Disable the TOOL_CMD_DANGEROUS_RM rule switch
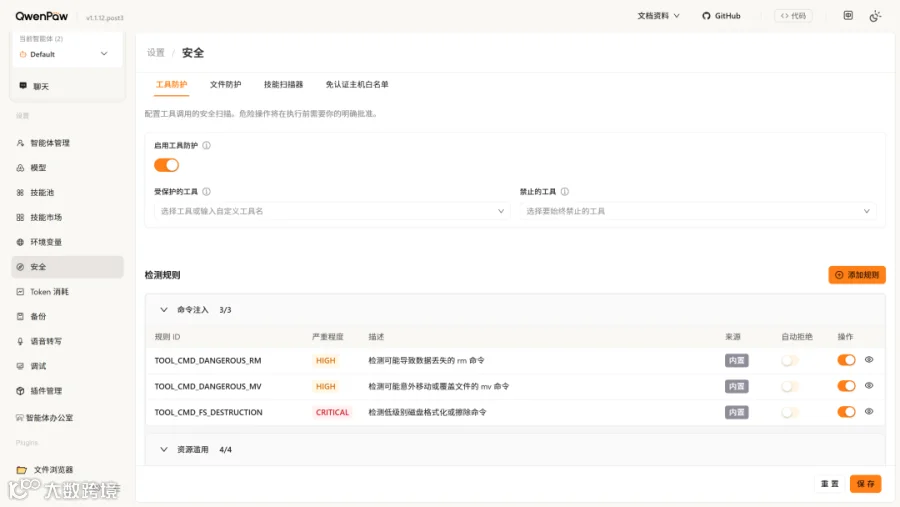 coord(847,360)
